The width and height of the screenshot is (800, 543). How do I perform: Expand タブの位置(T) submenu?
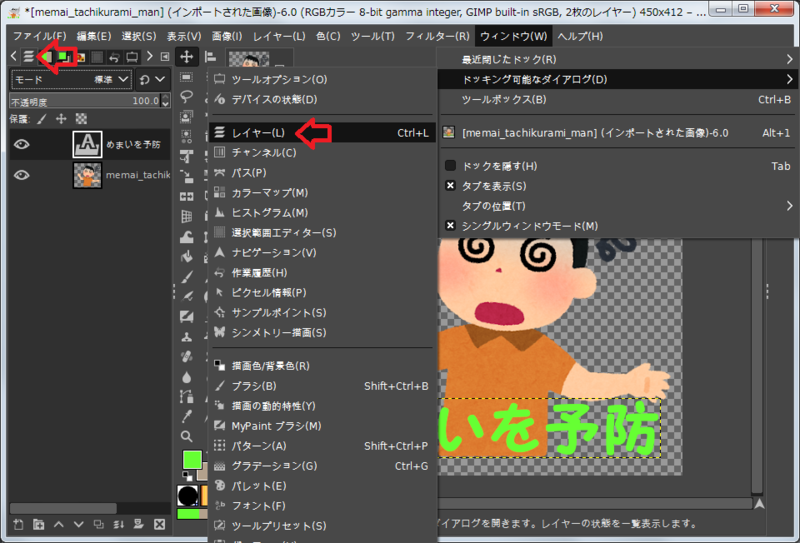pyautogui.click(x=619, y=206)
